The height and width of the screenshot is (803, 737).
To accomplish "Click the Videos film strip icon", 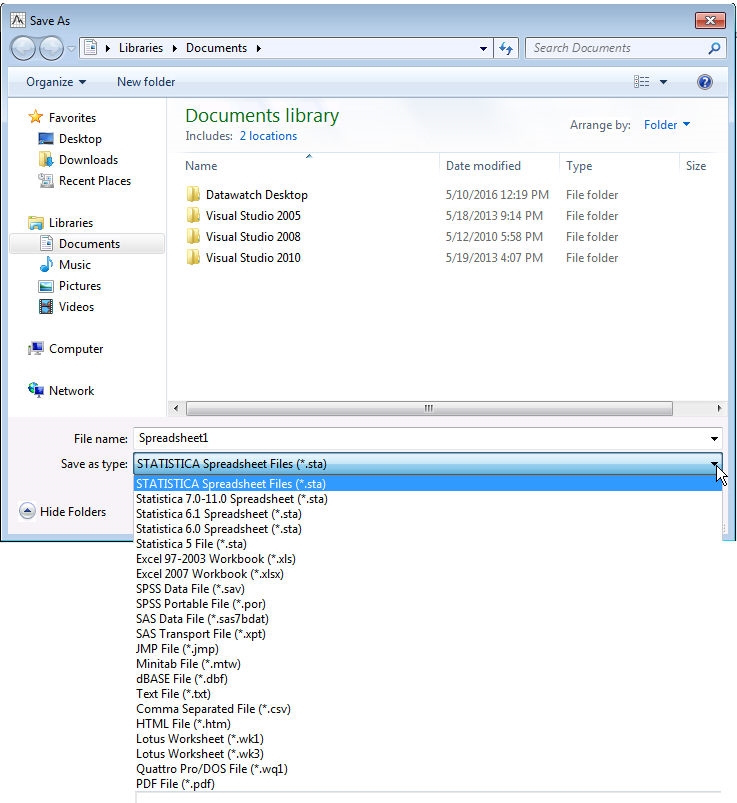I will (x=46, y=307).
